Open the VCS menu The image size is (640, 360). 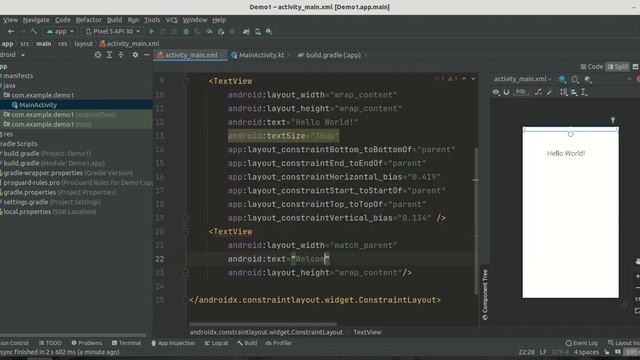point(171,20)
